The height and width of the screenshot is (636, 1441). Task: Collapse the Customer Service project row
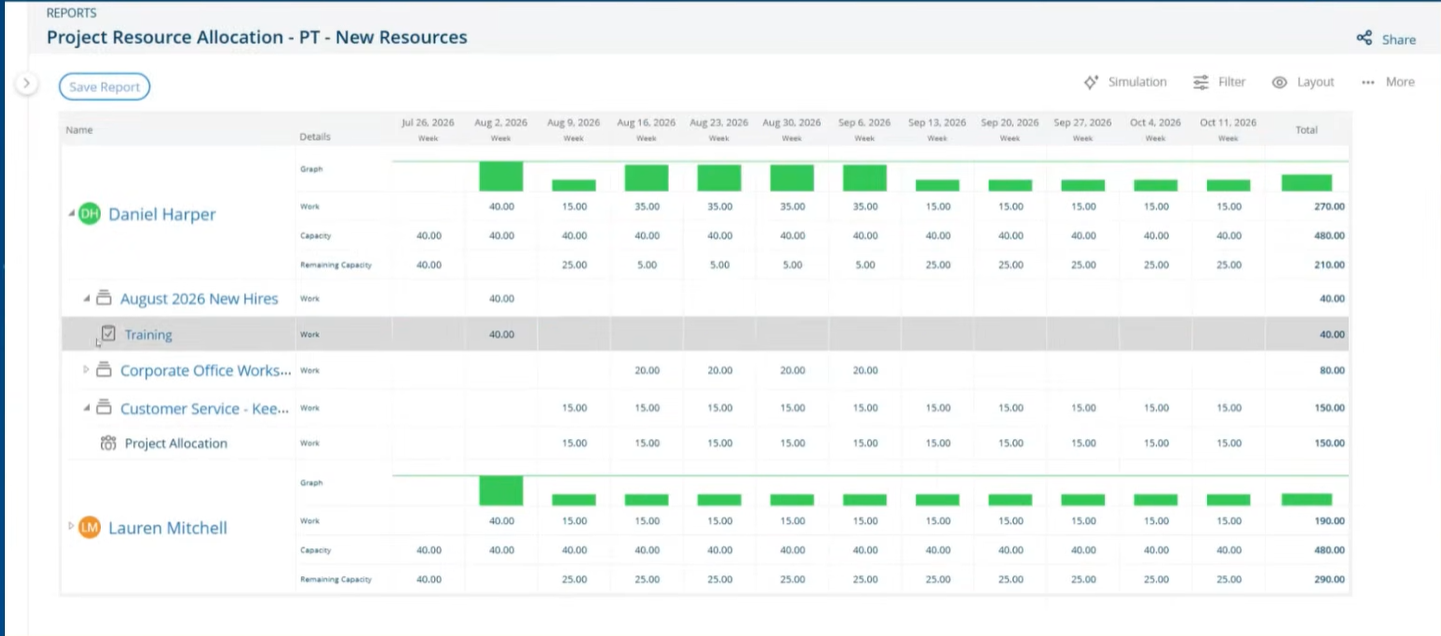[x=86, y=408]
